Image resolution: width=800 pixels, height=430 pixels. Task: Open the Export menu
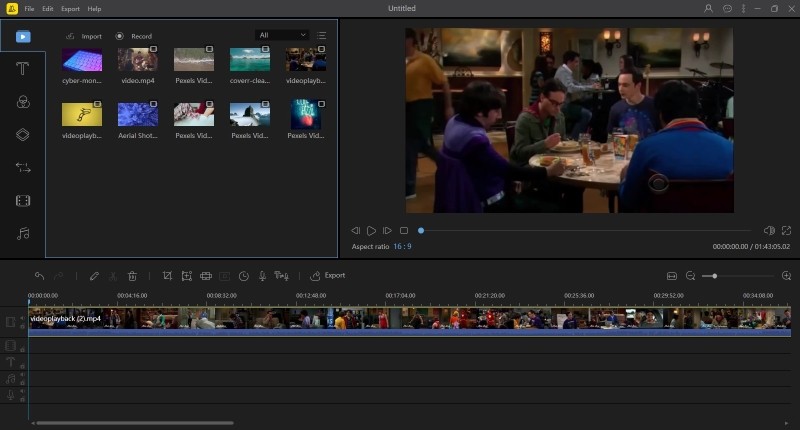point(70,9)
